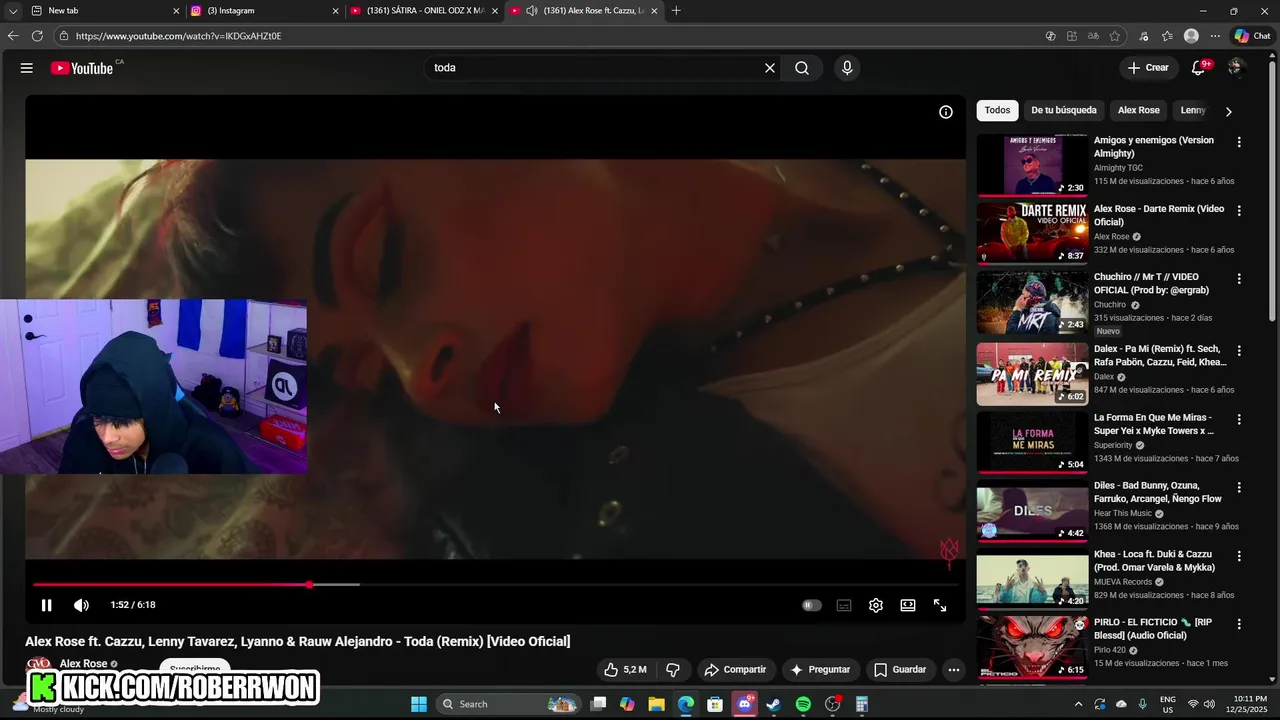Open Steam from the taskbar
Viewport: 1280px width, 720px height.
pyautogui.click(x=774, y=704)
